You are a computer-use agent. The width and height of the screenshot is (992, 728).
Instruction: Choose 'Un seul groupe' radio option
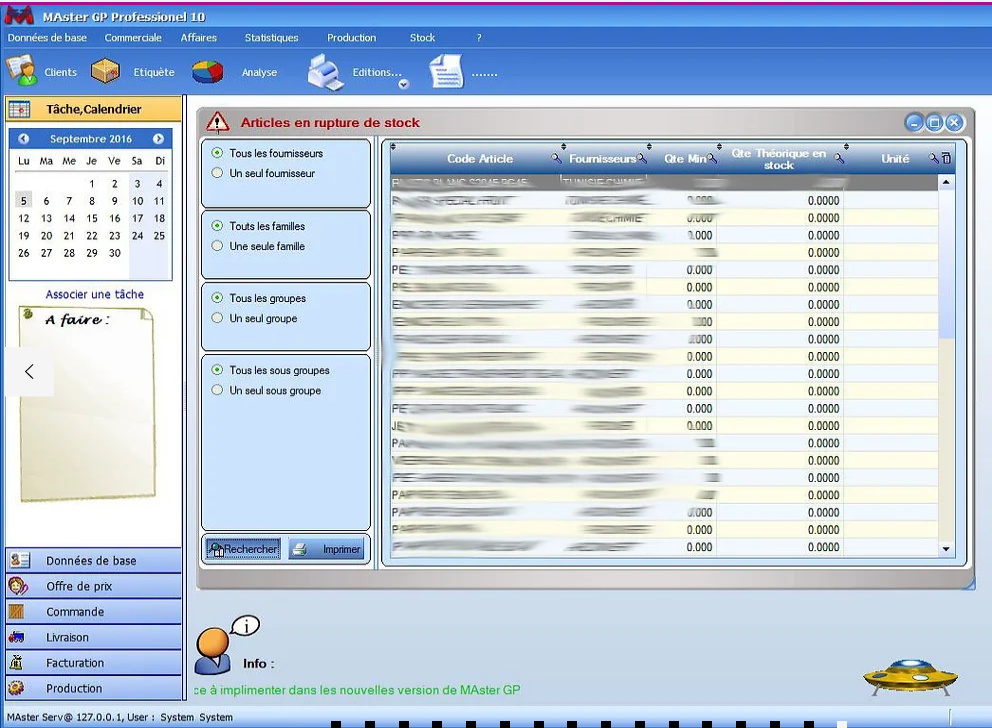point(217,318)
